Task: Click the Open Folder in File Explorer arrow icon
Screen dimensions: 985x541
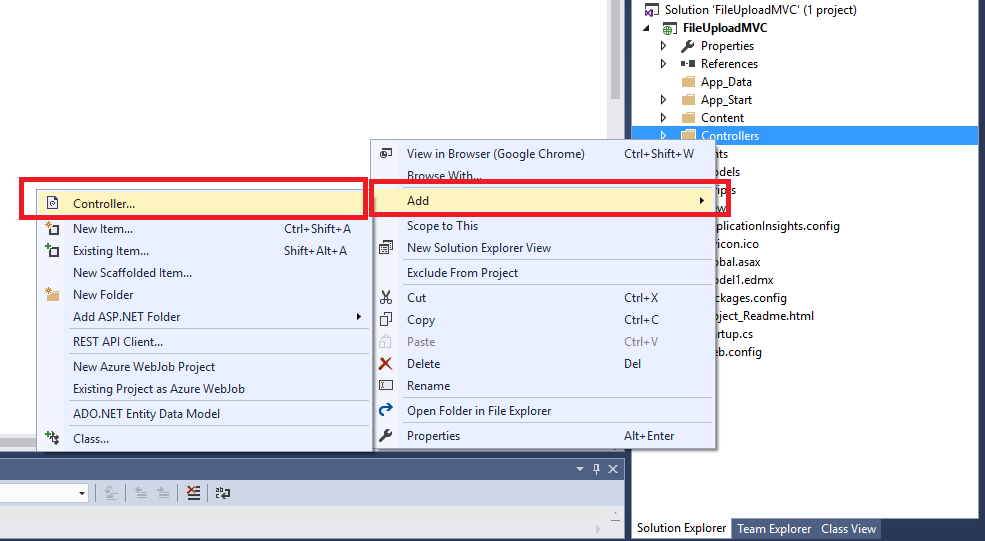Action: 386,410
